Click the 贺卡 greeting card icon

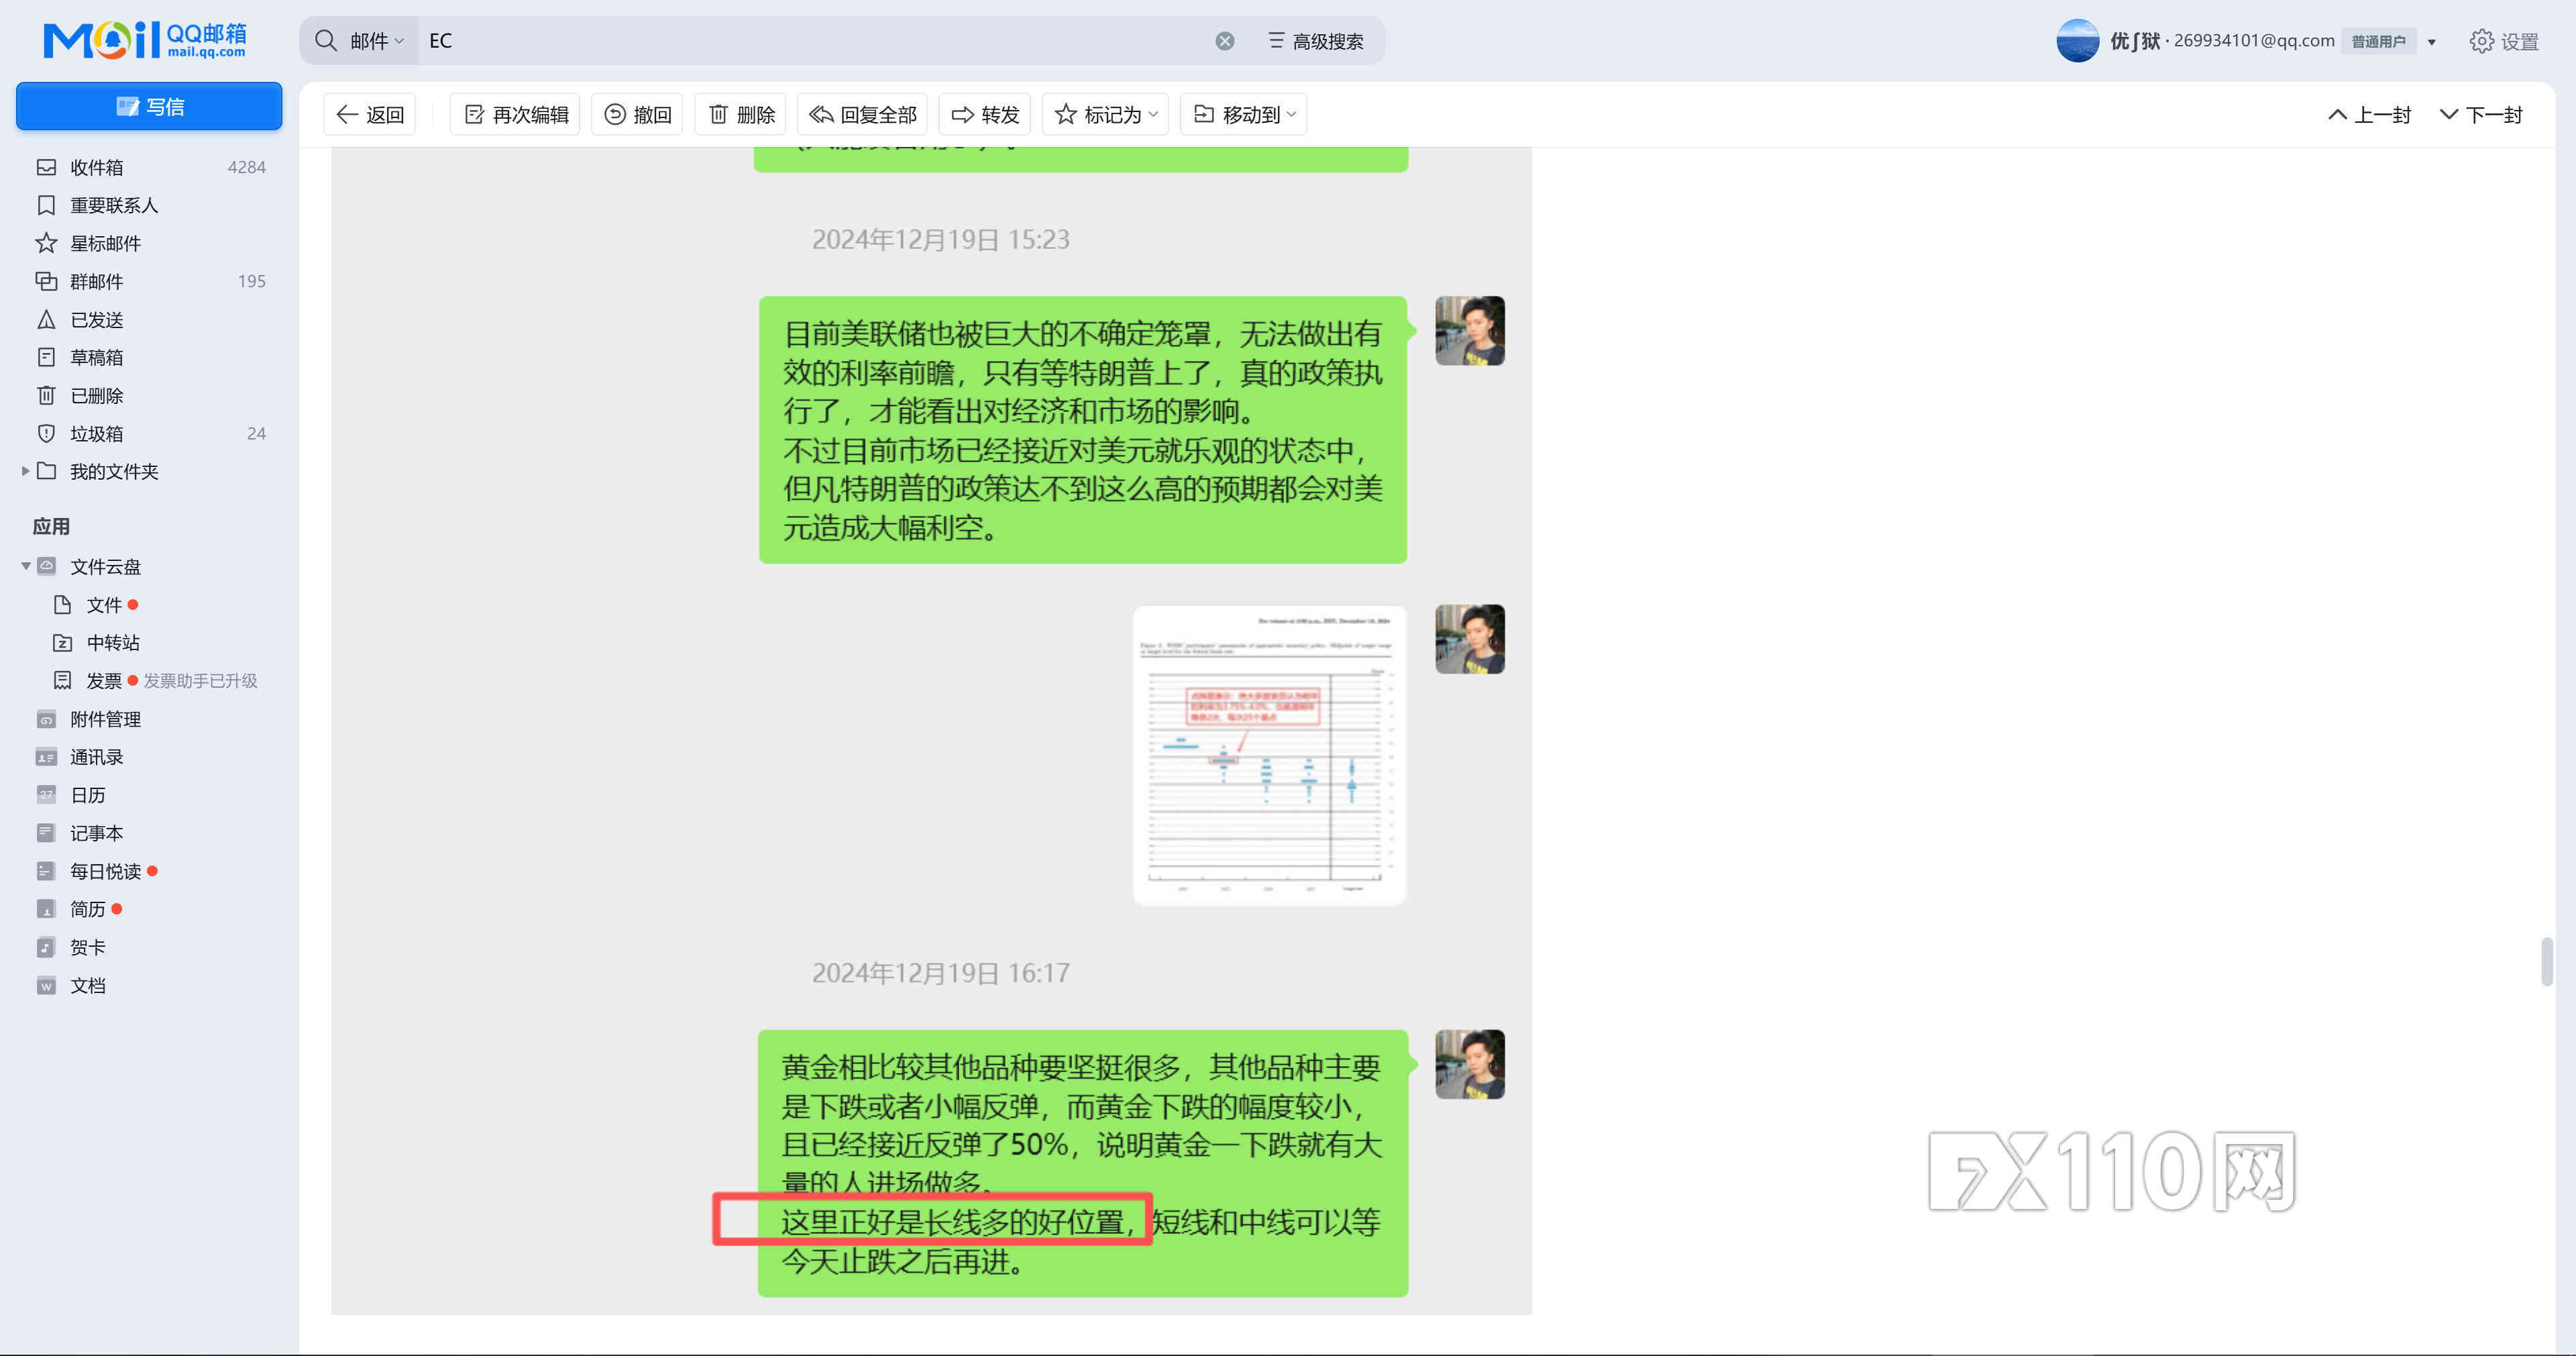click(46, 947)
